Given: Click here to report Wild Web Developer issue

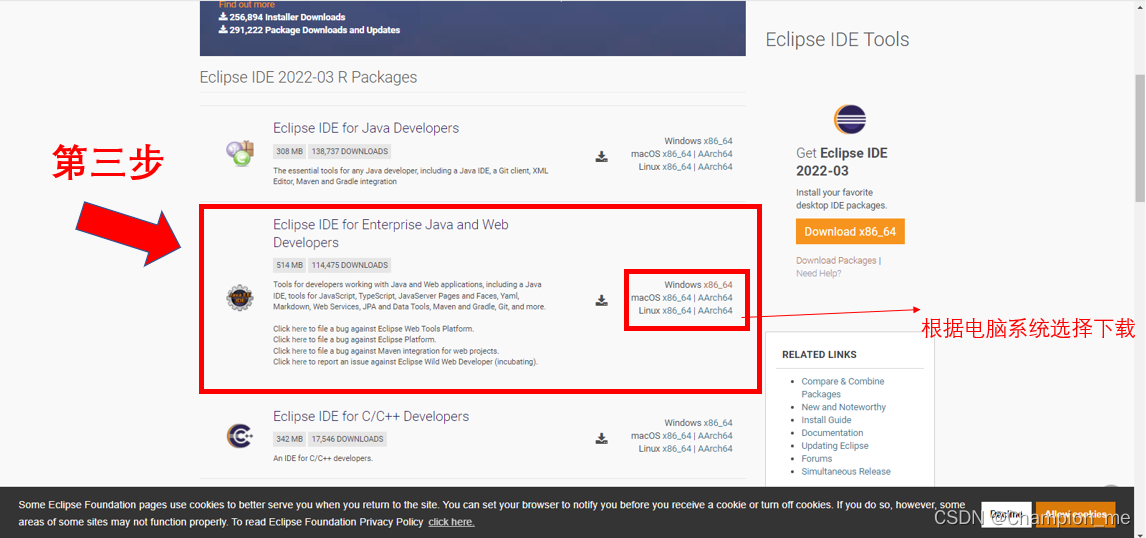Looking at the screenshot, I should (x=299, y=362).
